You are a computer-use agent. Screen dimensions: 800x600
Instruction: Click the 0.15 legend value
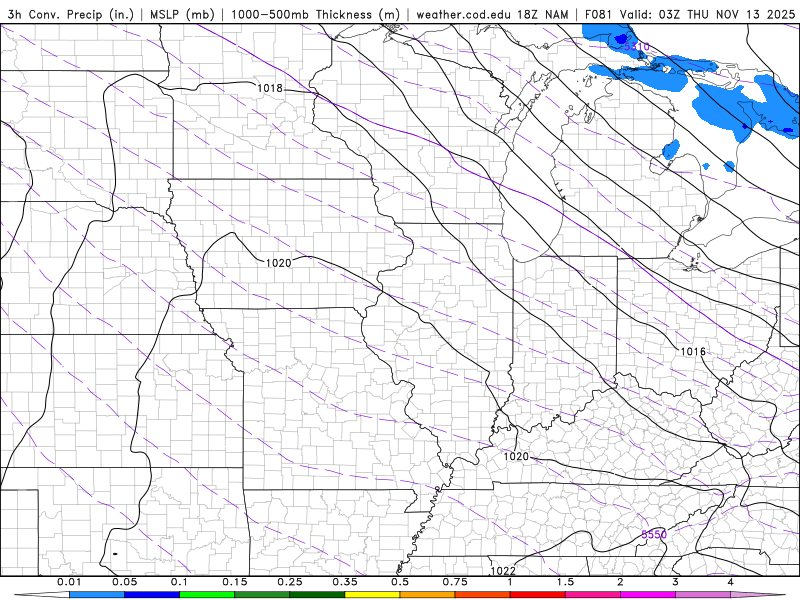[235, 582]
